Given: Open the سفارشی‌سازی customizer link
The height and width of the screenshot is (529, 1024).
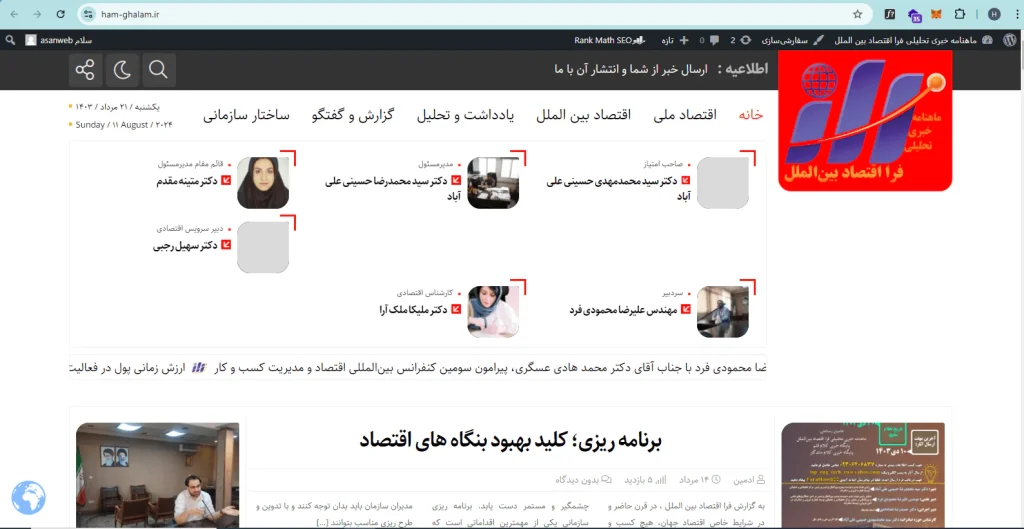Looking at the screenshot, I should 793,40.
